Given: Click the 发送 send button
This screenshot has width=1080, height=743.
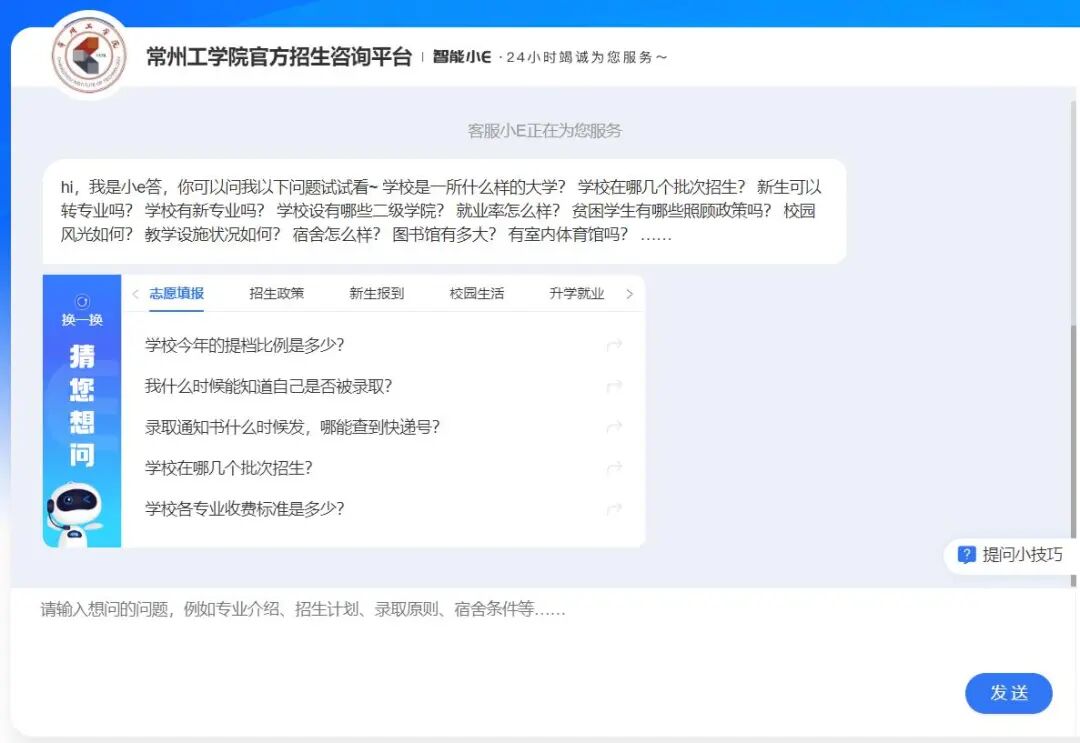Looking at the screenshot, I should point(1008,693).
